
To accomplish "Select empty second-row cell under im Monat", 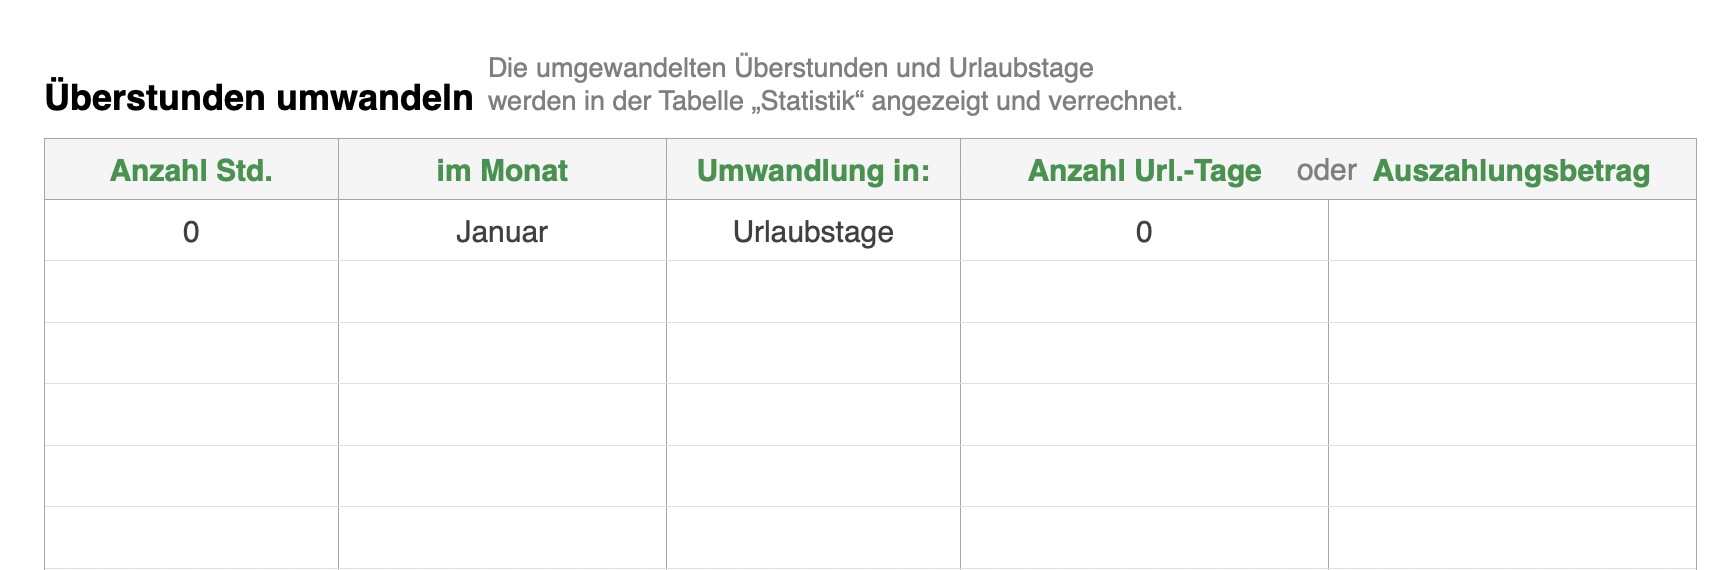I will tap(502, 292).
